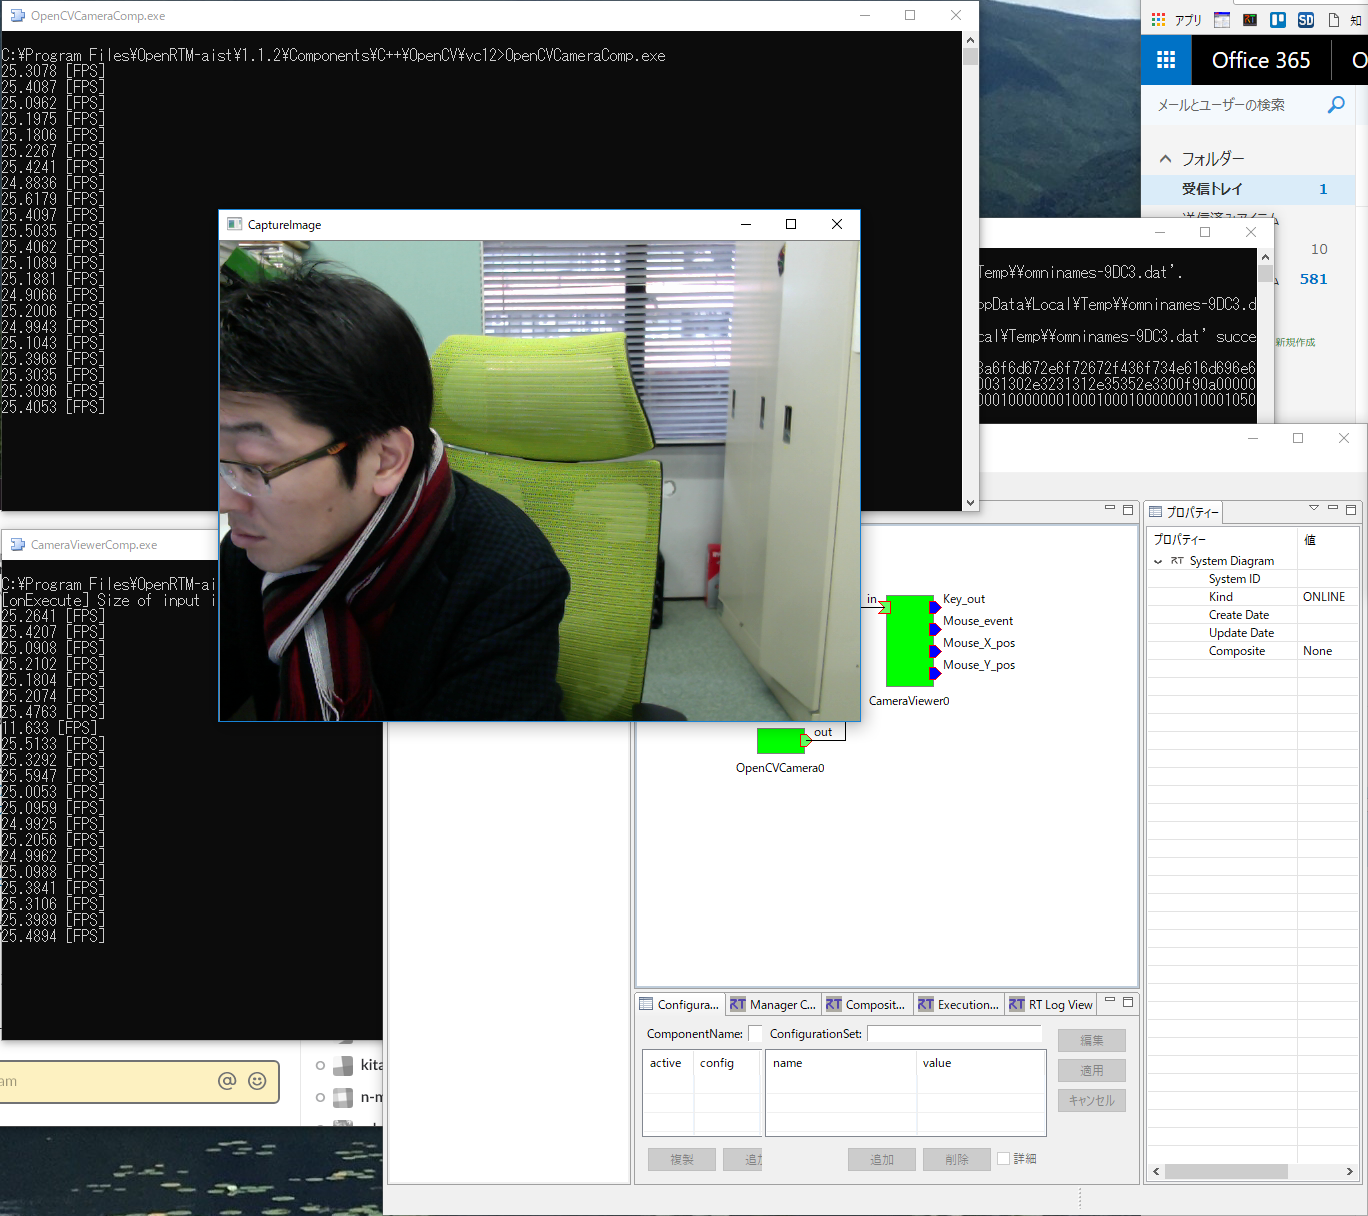Collapse the フォルダー folder section
The height and width of the screenshot is (1216, 1368).
1165,159
